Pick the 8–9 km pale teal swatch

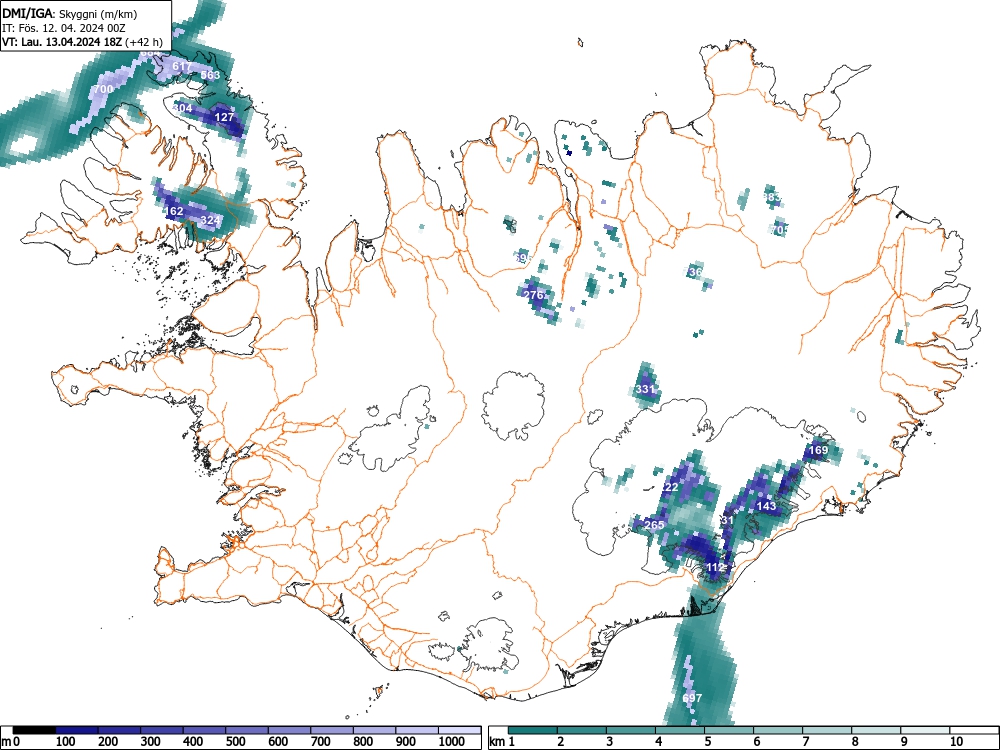click(x=877, y=730)
